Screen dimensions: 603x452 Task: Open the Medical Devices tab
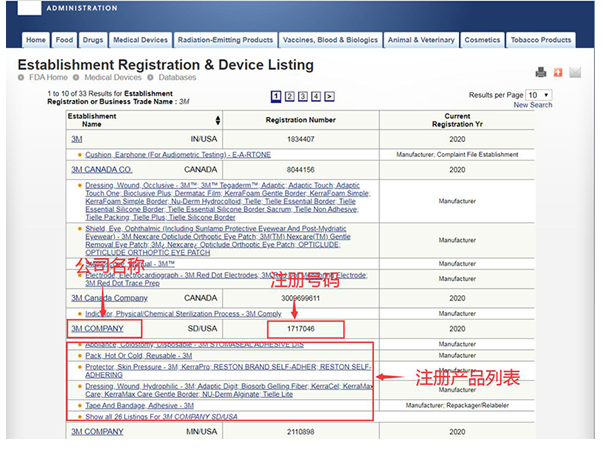click(140, 40)
